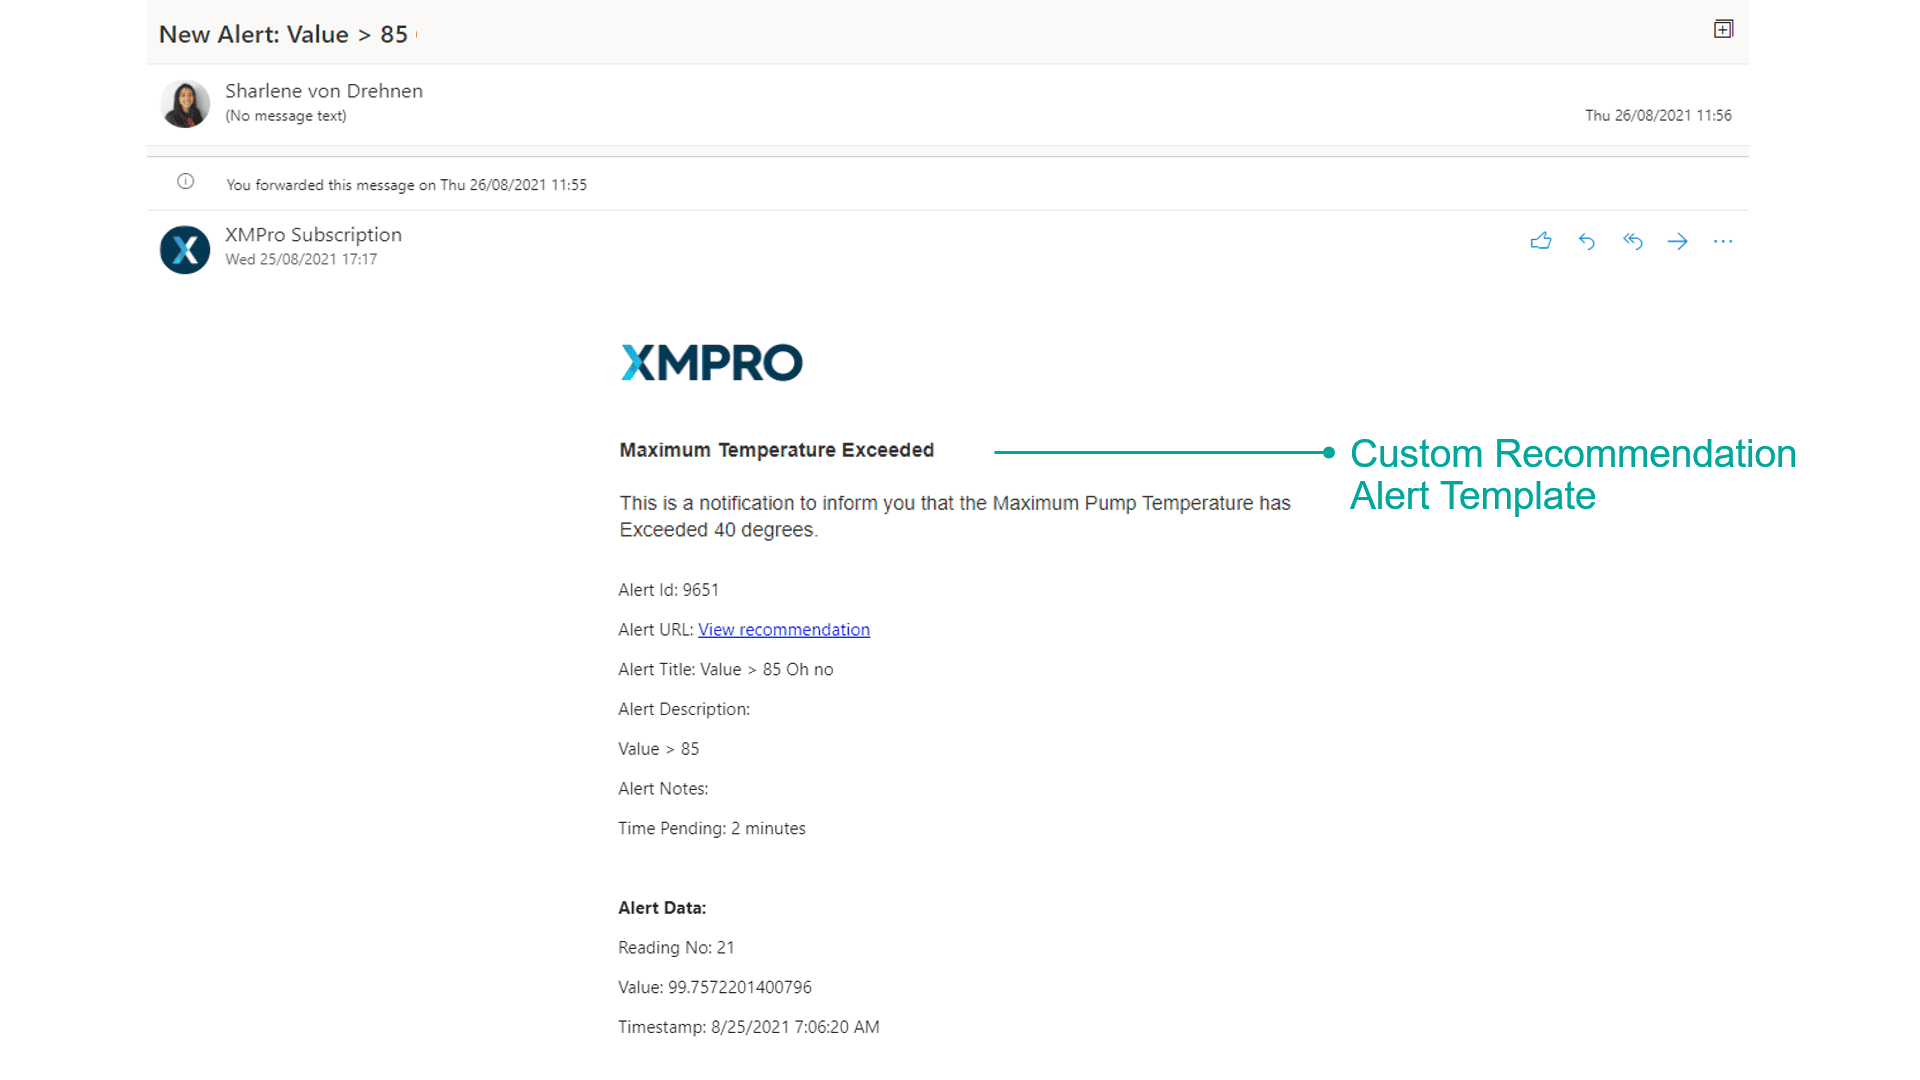Open the View recommendation link
1920x1080 pixels.
pyautogui.click(x=783, y=630)
